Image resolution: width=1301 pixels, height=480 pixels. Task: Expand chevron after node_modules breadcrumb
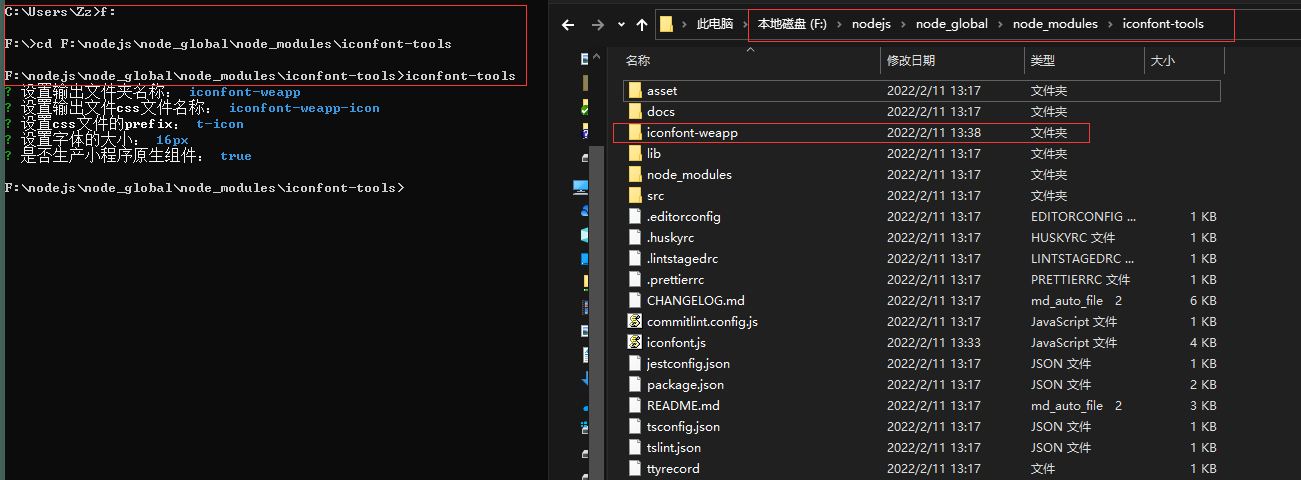coord(1110,24)
